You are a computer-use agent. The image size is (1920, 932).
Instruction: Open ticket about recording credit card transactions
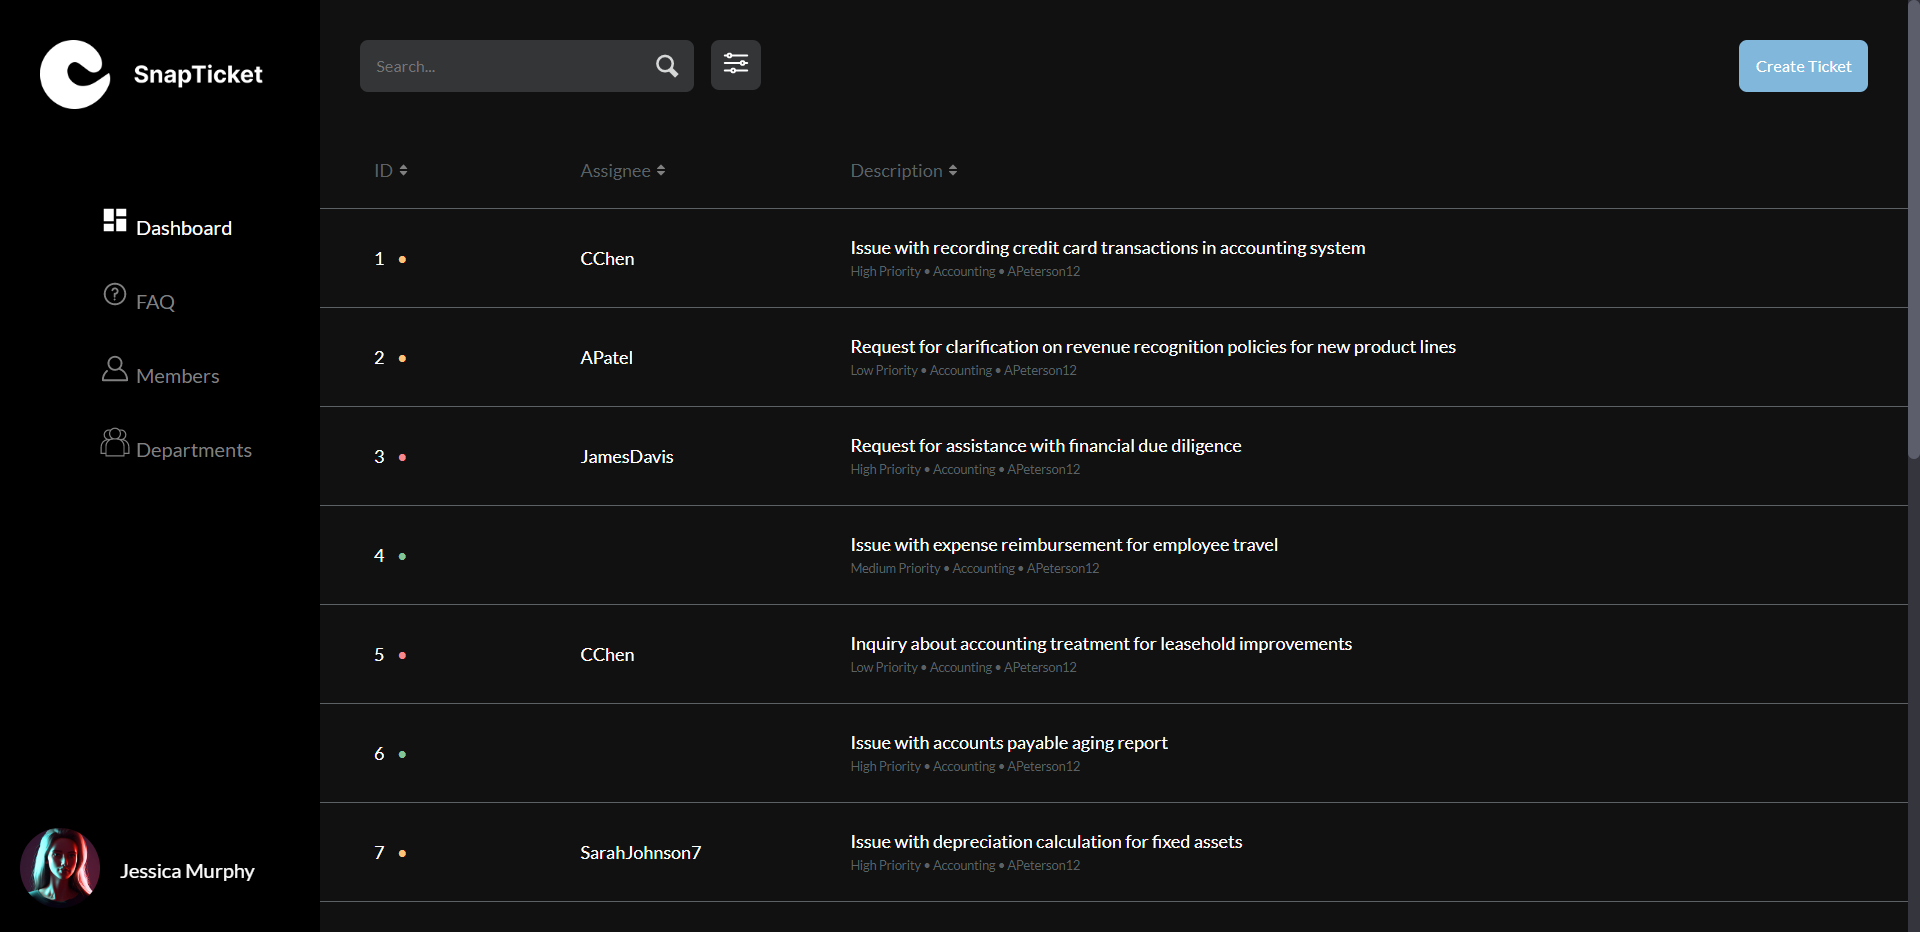[1107, 248]
